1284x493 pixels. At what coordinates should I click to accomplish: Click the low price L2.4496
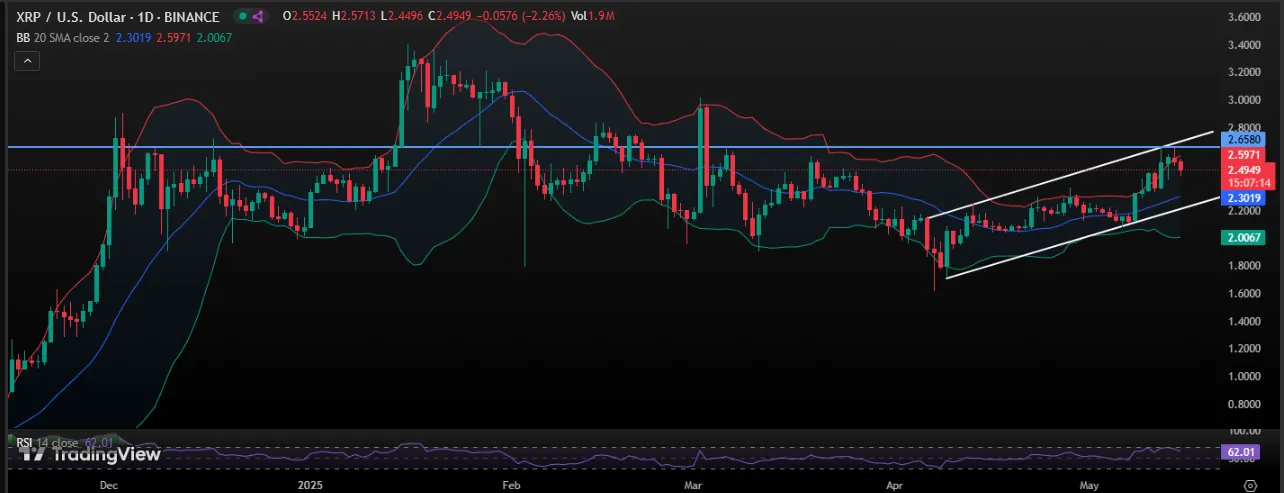coord(402,17)
